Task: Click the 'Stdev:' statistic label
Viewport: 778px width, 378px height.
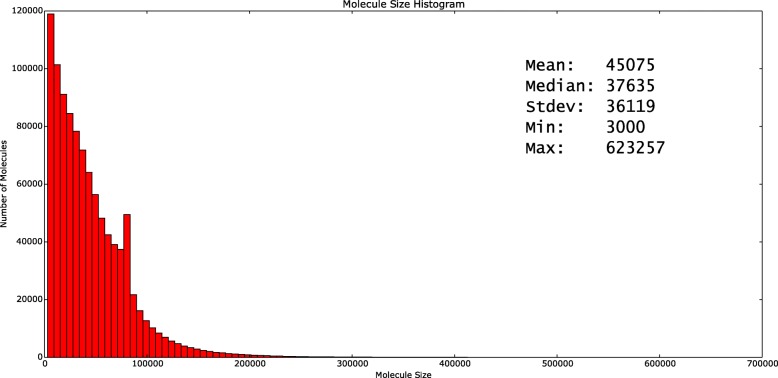Action: tap(555, 107)
